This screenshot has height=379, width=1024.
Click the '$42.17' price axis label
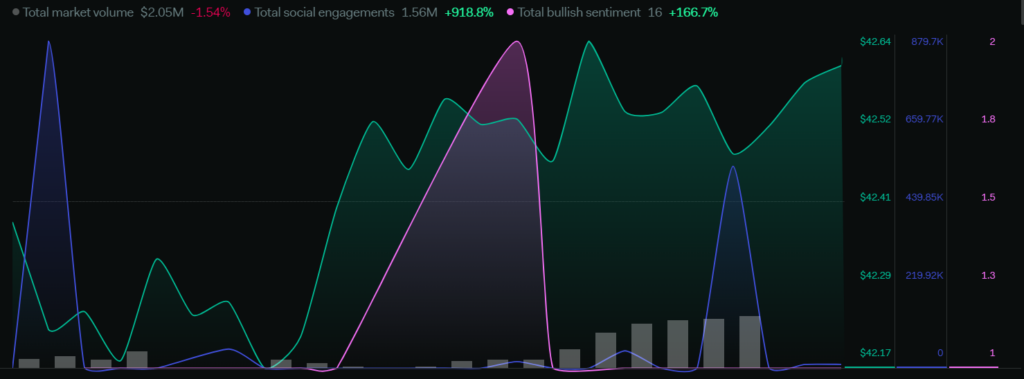pos(875,353)
